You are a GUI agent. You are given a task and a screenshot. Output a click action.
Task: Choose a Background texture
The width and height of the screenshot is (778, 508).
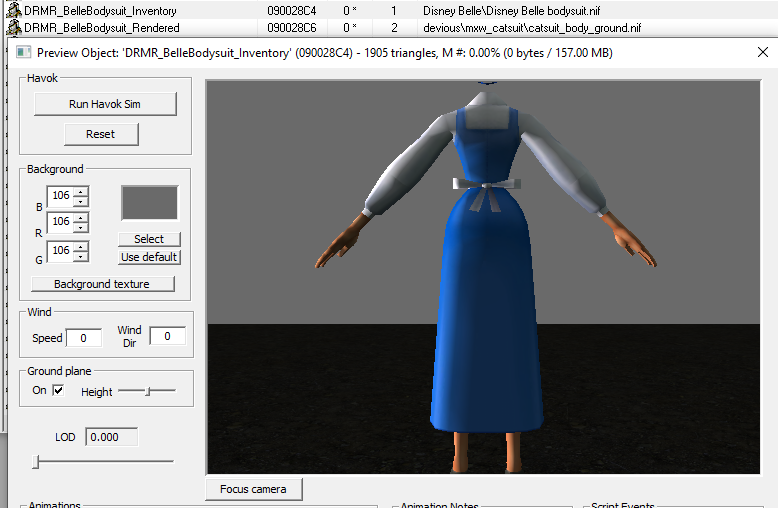(x=103, y=284)
